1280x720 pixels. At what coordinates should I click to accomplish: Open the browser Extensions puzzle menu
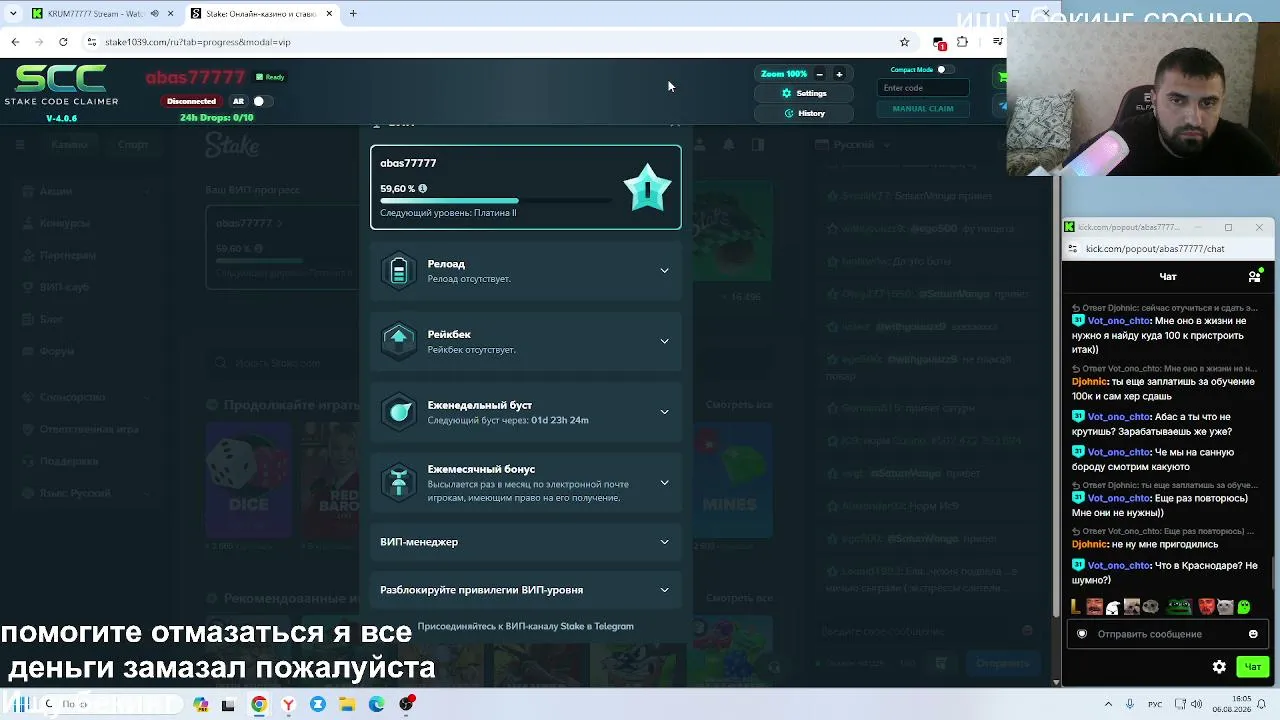click(962, 42)
